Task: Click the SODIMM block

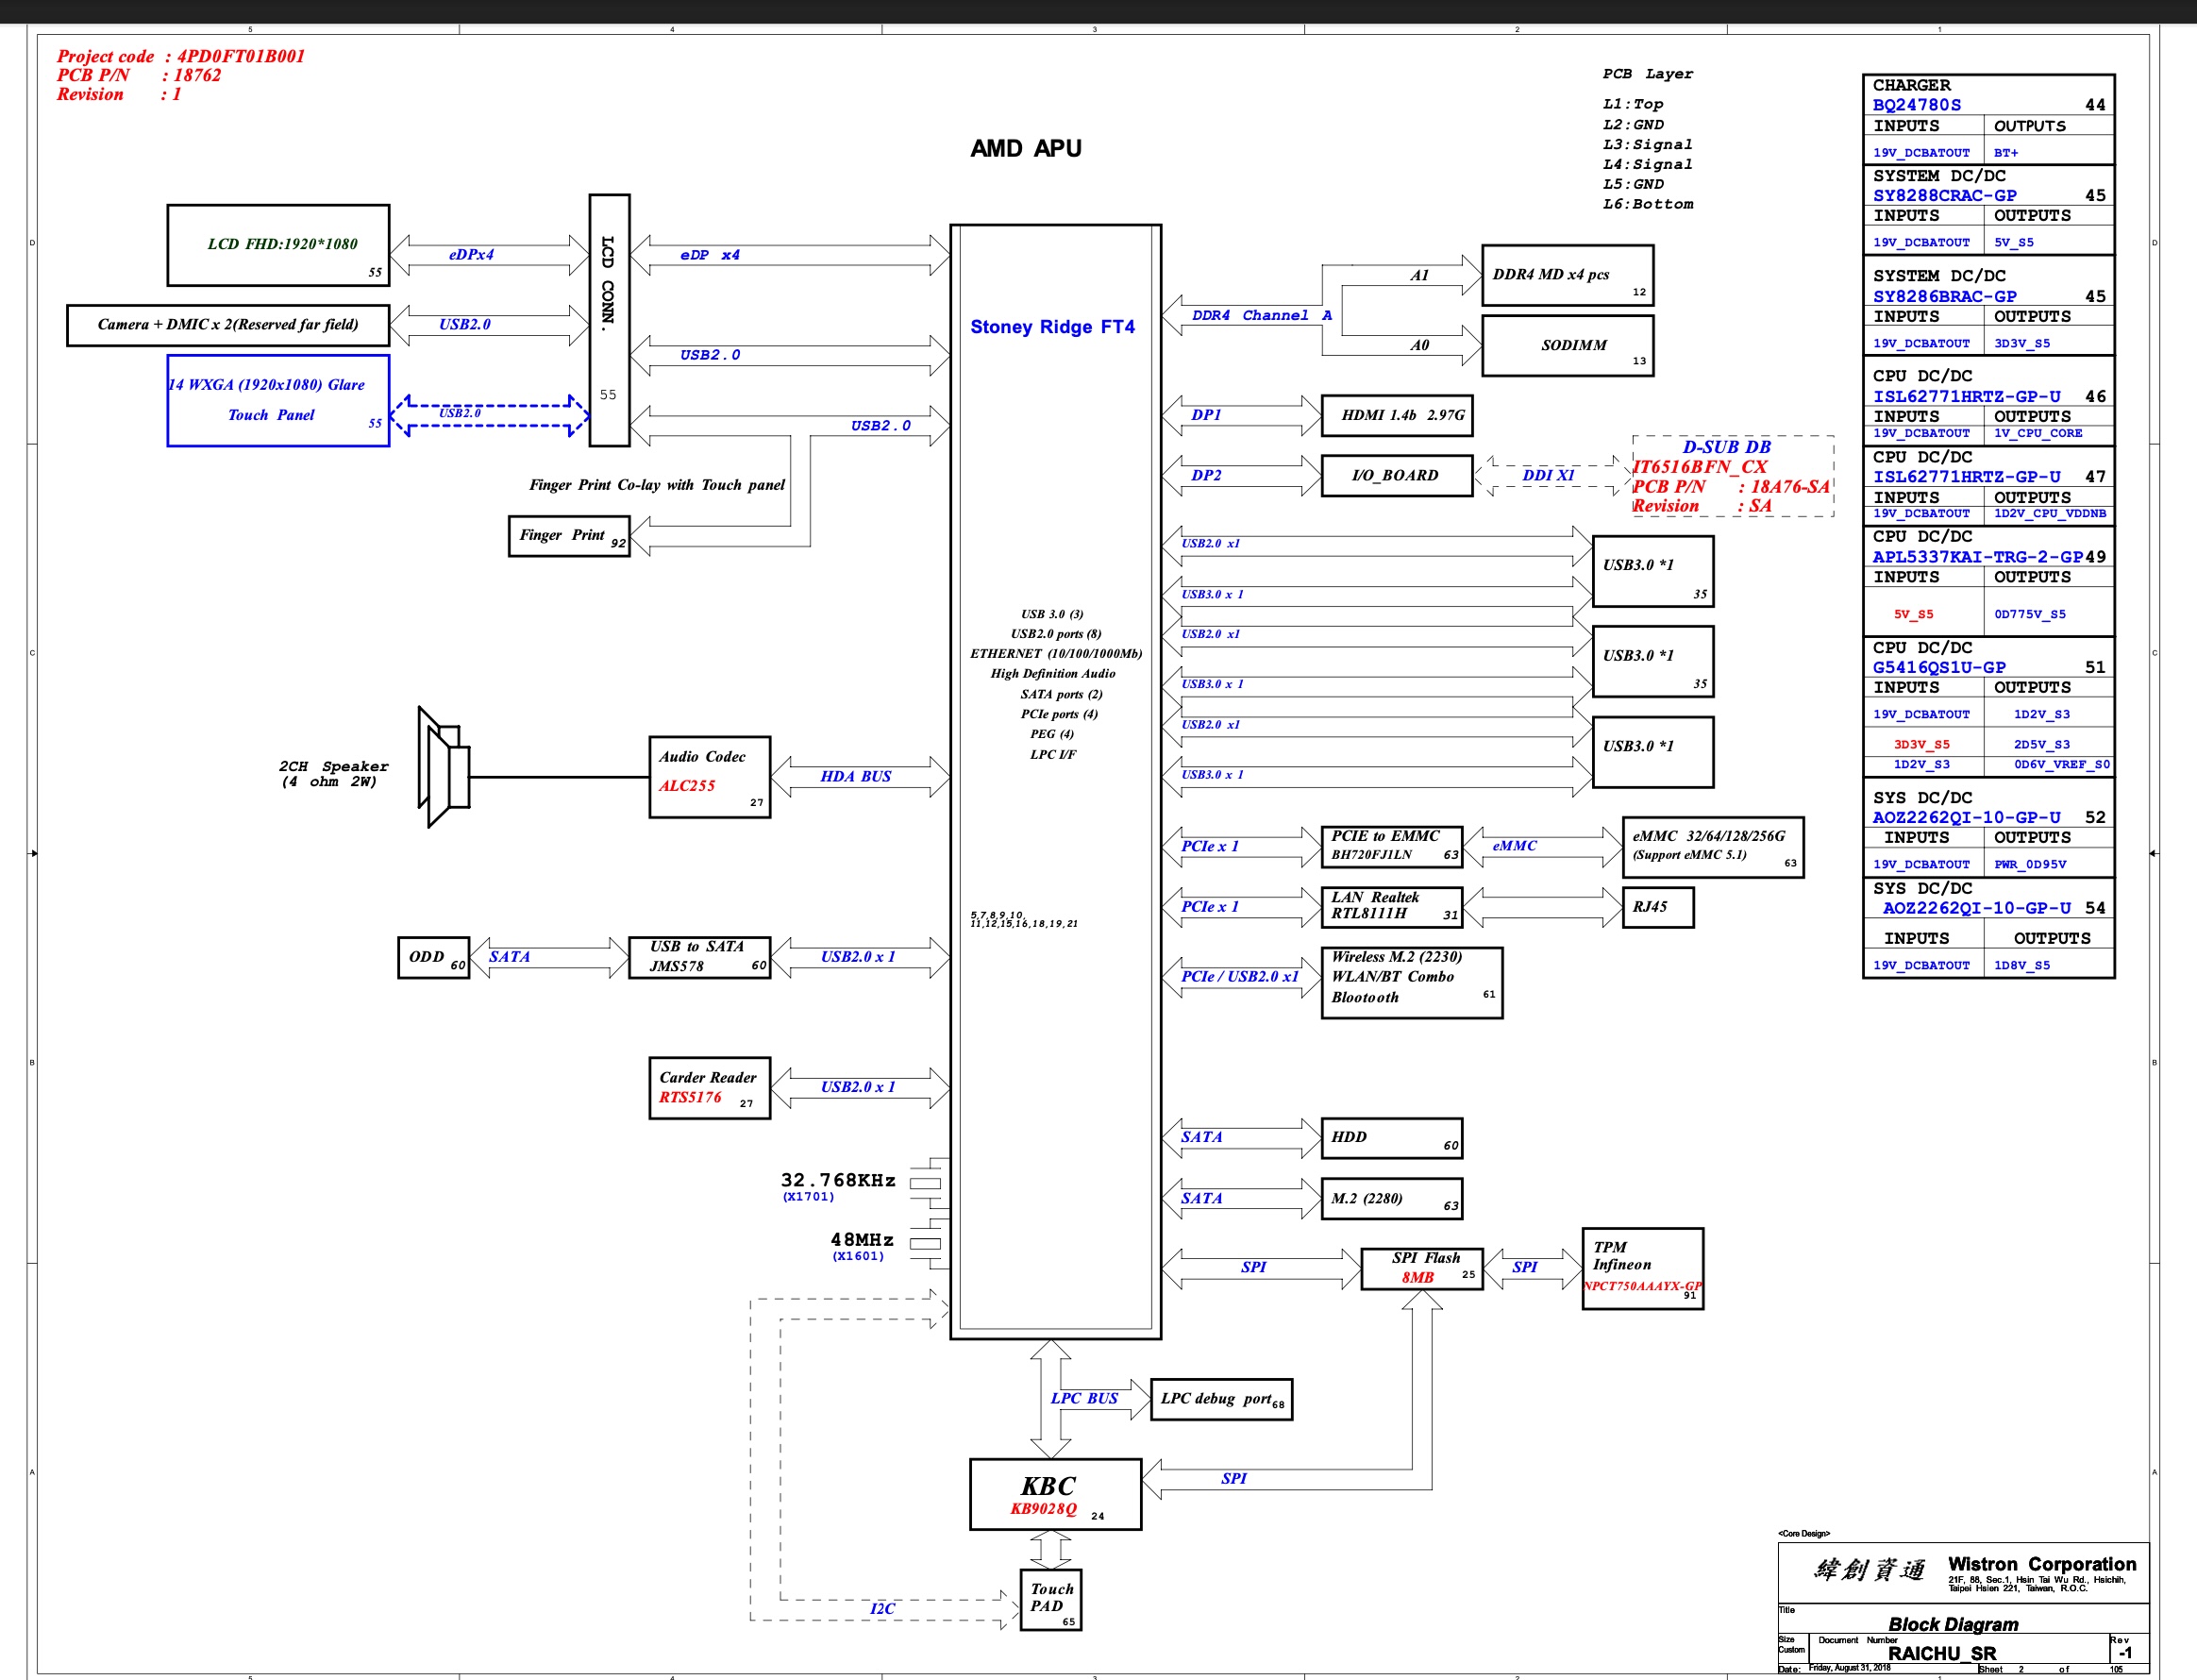Action: click(1567, 346)
